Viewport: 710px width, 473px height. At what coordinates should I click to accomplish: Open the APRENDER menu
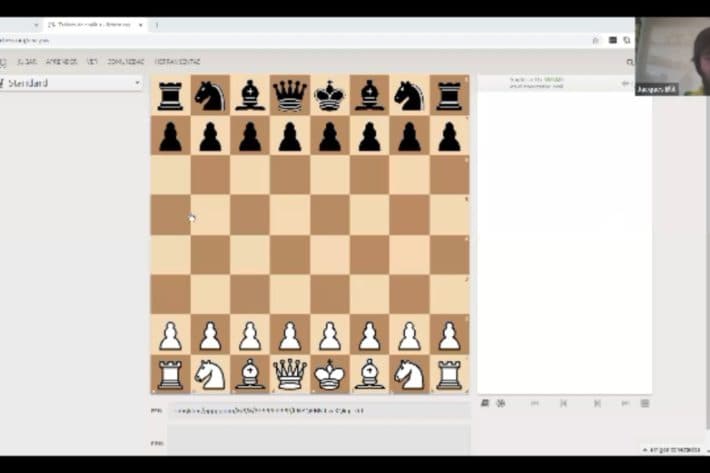[x=61, y=62]
